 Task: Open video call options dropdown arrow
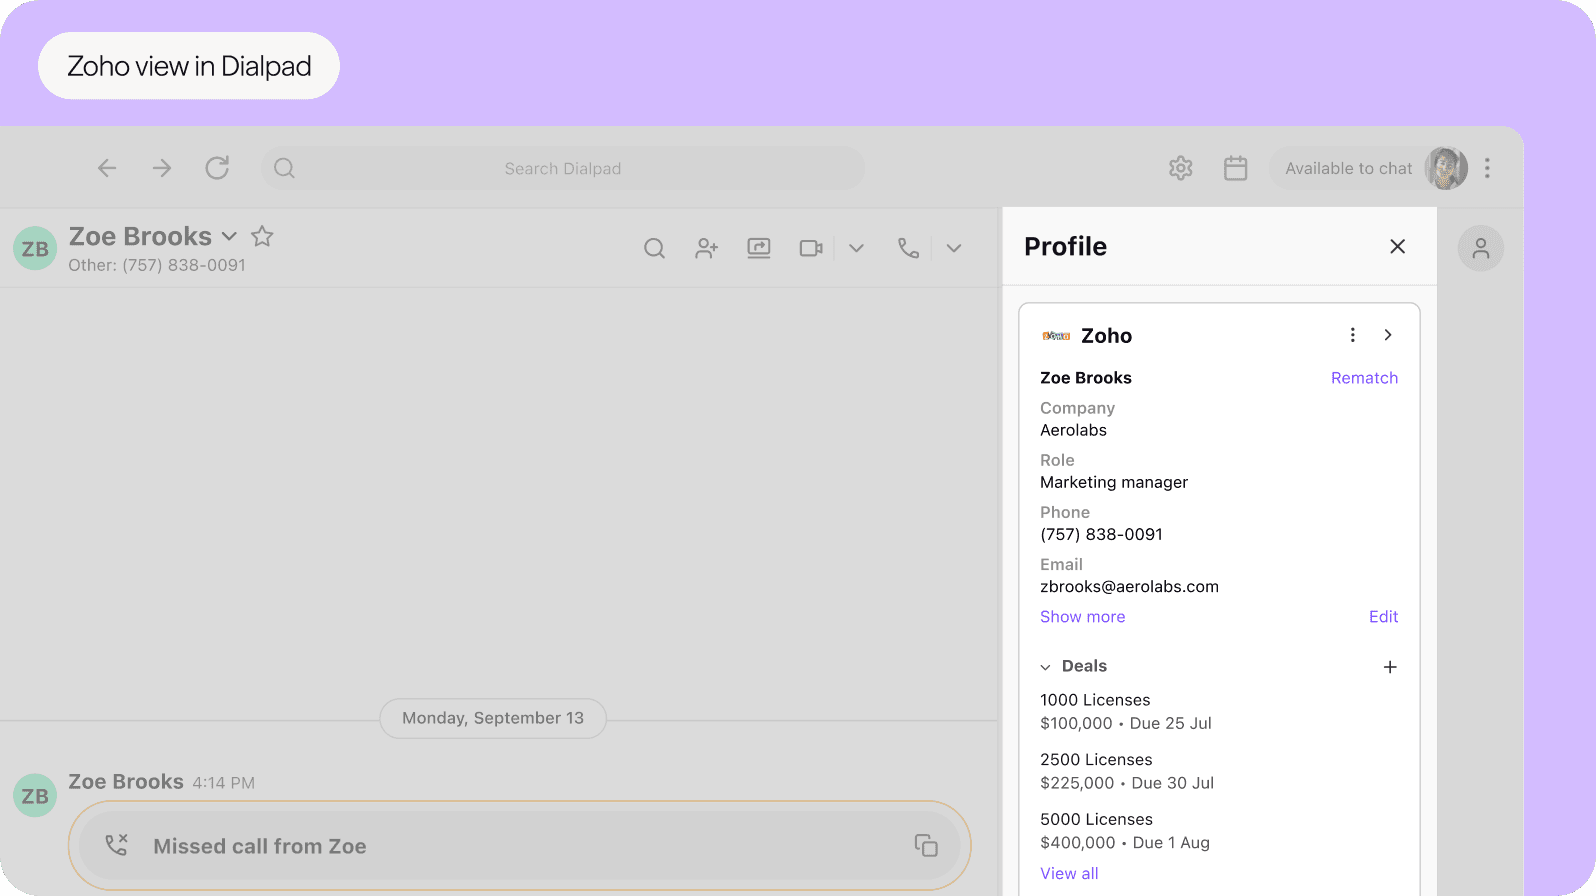click(856, 248)
